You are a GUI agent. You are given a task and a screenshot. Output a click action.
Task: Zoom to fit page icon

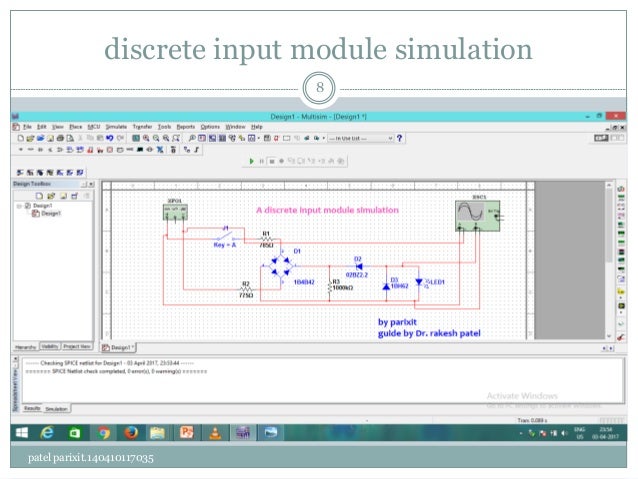[176, 138]
